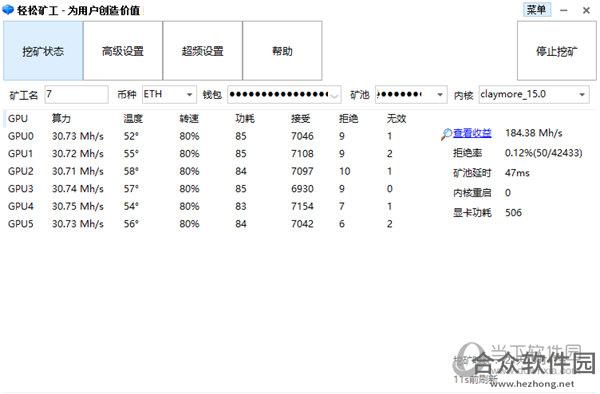Click accepted shares value 7108

302,154
